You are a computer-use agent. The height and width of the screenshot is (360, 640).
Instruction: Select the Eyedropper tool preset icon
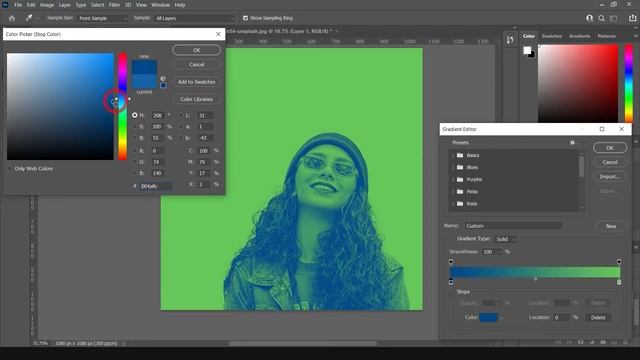pos(29,18)
